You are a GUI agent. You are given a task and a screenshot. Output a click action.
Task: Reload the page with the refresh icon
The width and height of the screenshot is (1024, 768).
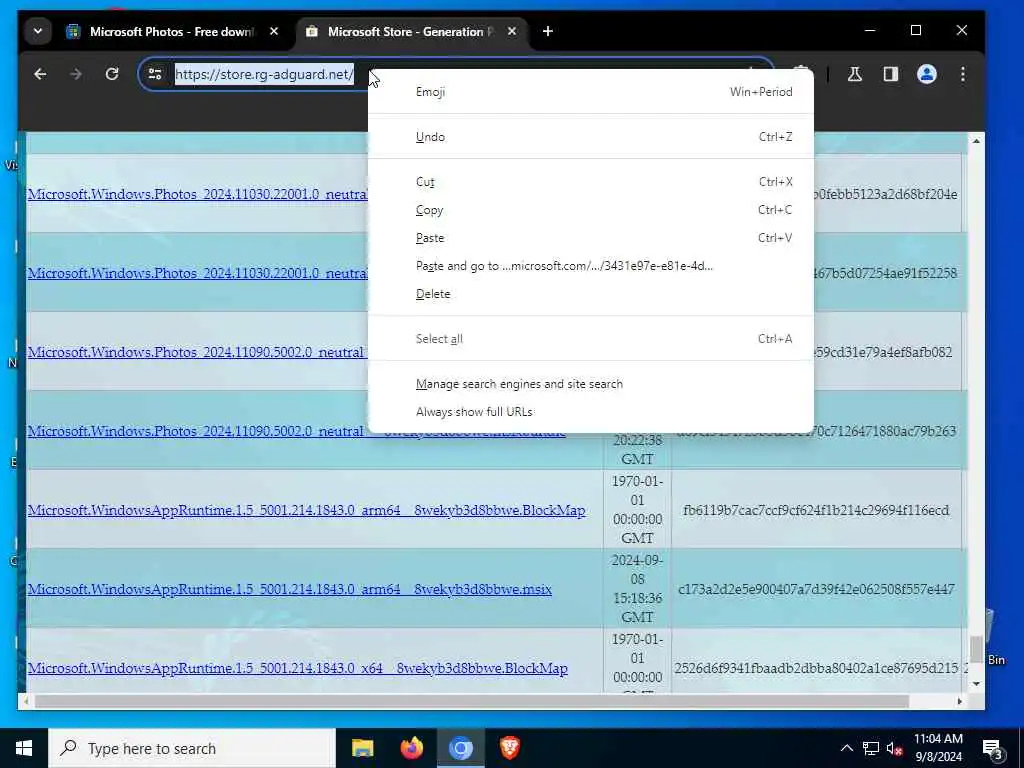112,74
